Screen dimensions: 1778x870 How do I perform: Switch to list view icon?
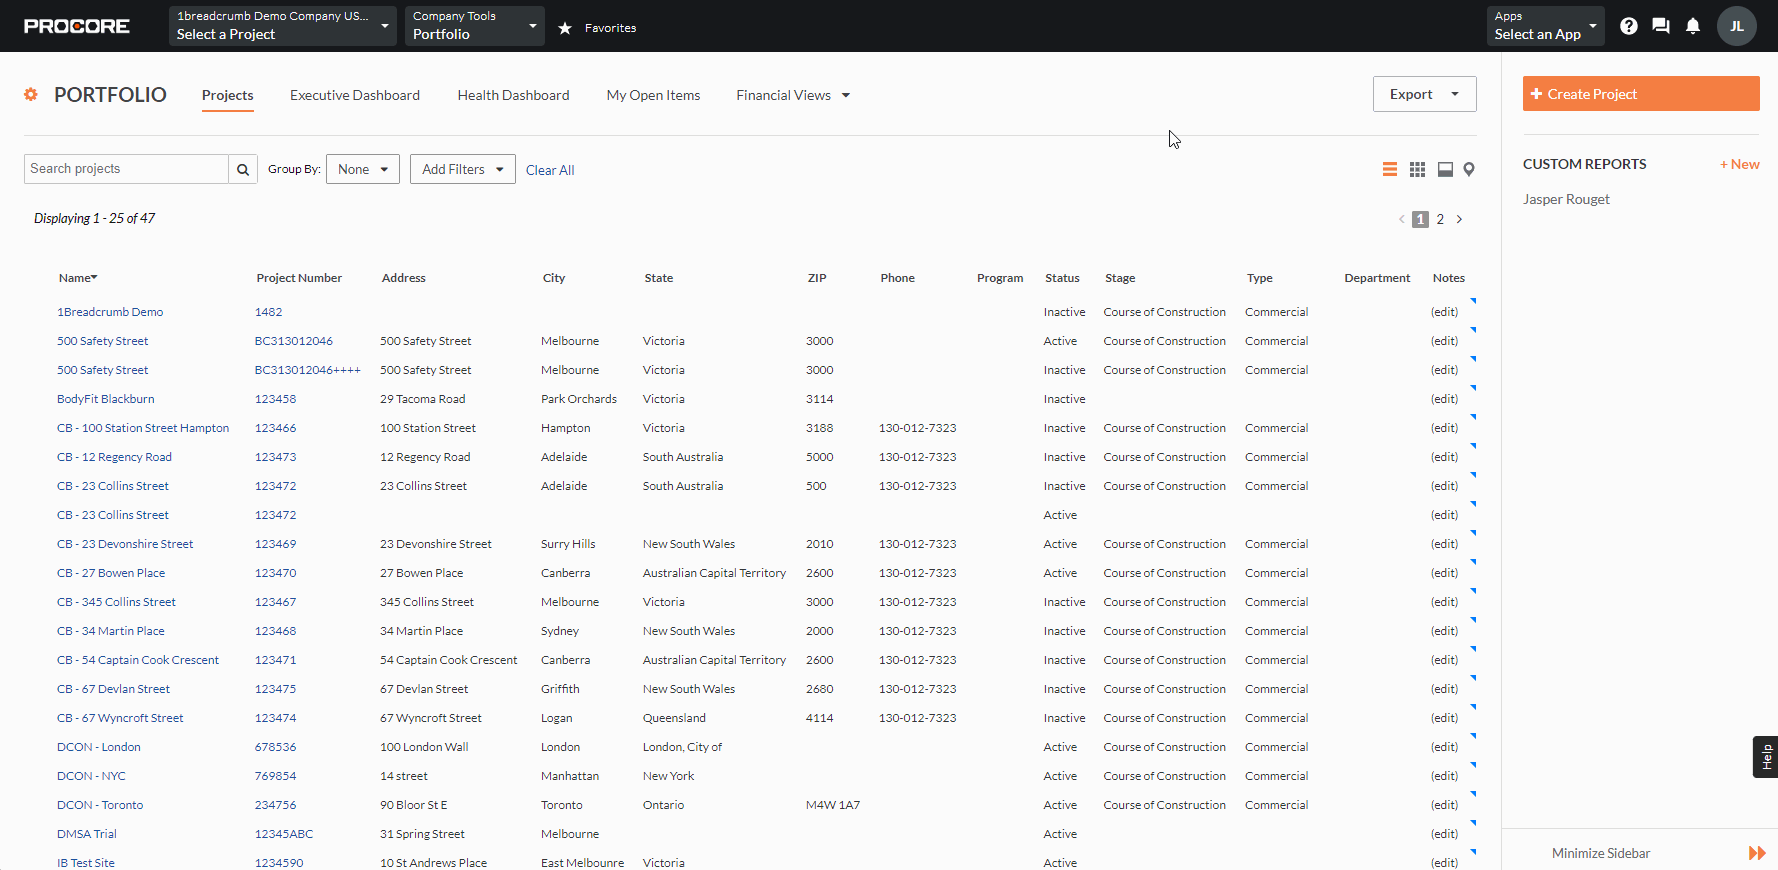(x=1389, y=169)
